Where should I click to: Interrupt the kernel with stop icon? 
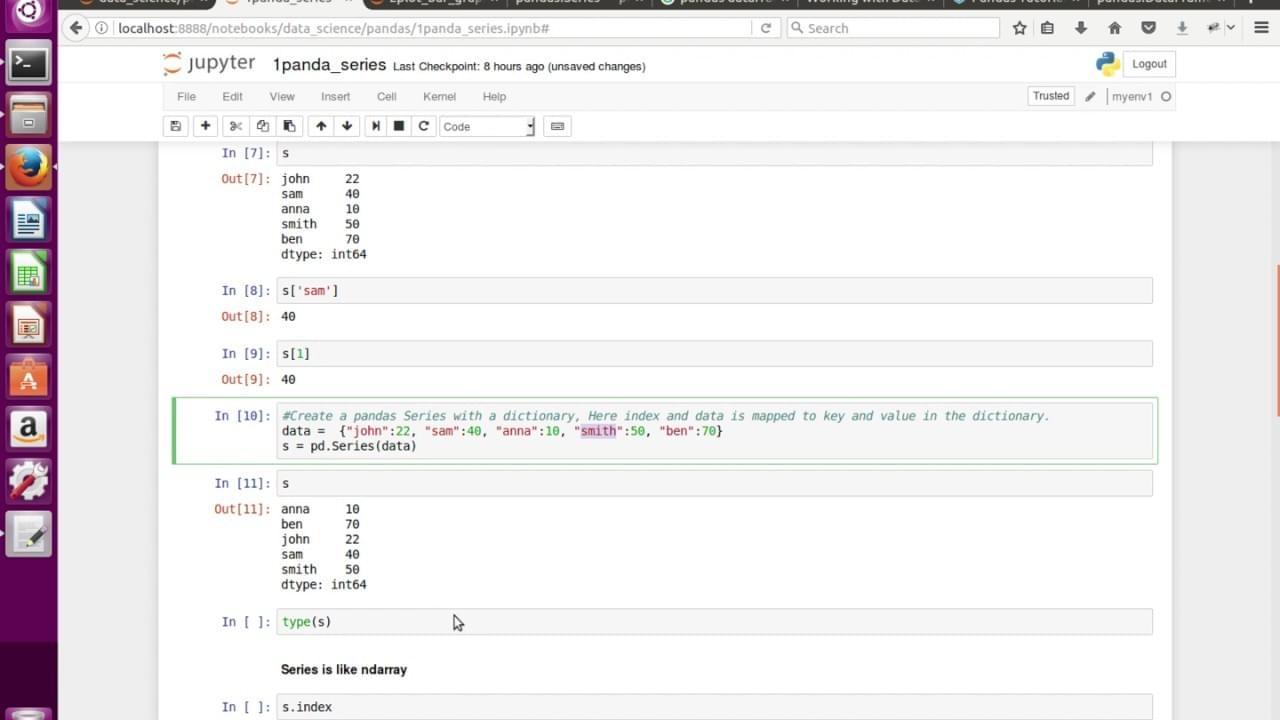point(399,126)
